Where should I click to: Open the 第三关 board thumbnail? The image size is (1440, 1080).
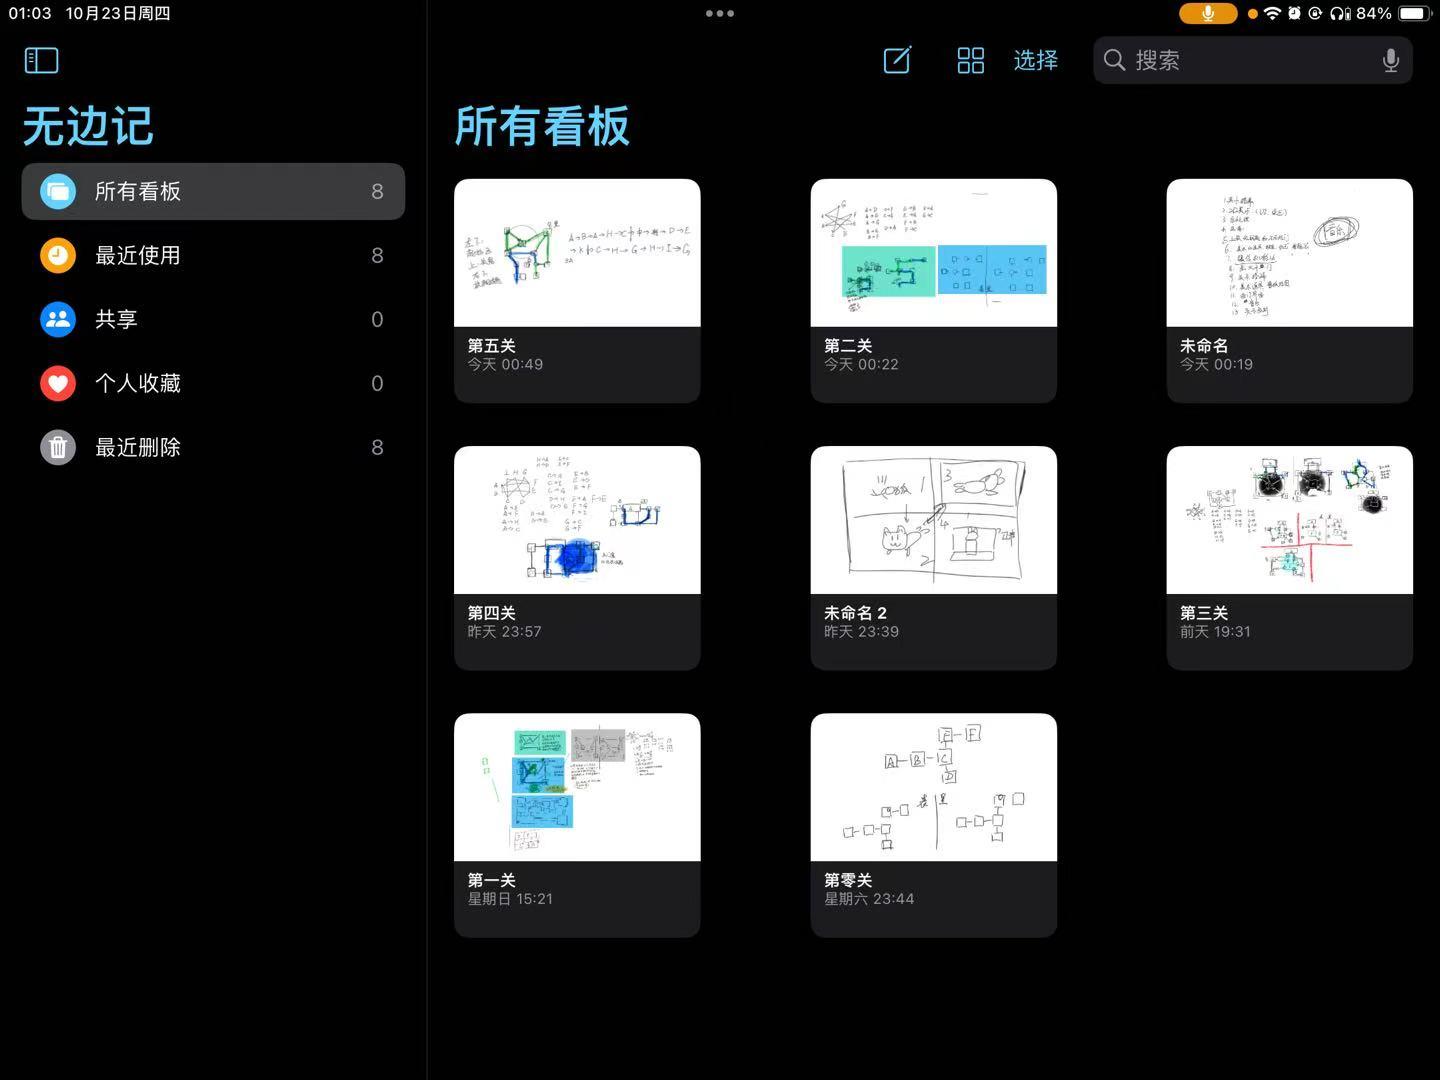pyautogui.click(x=1289, y=520)
